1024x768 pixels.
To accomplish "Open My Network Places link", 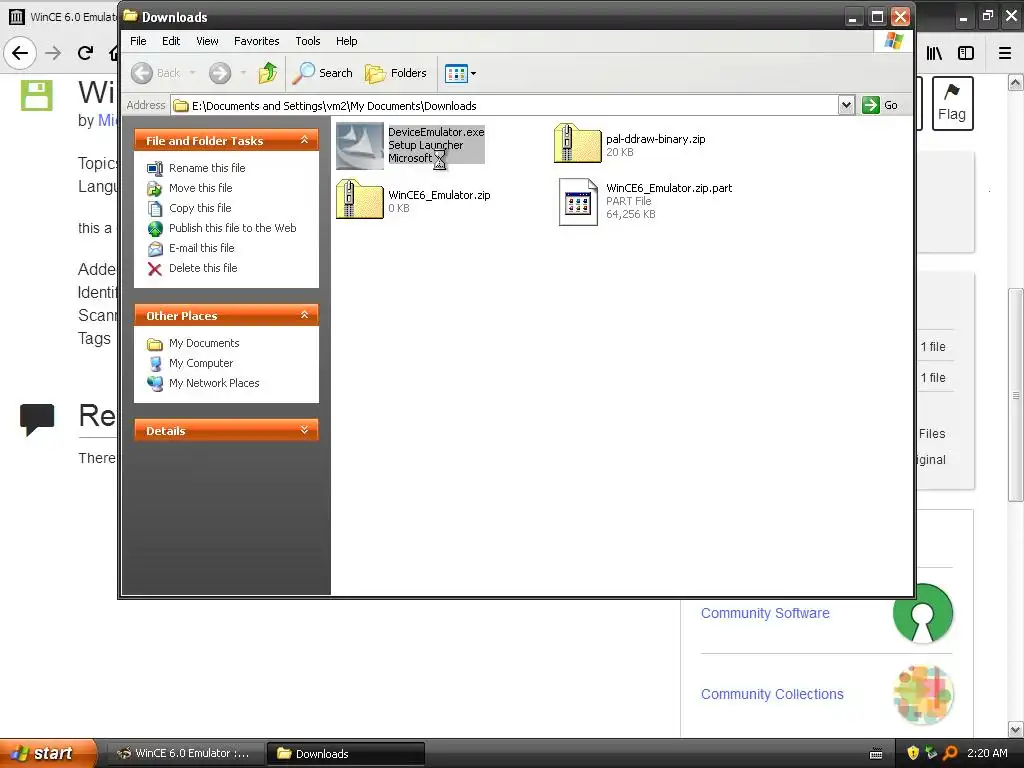I will pos(214,383).
